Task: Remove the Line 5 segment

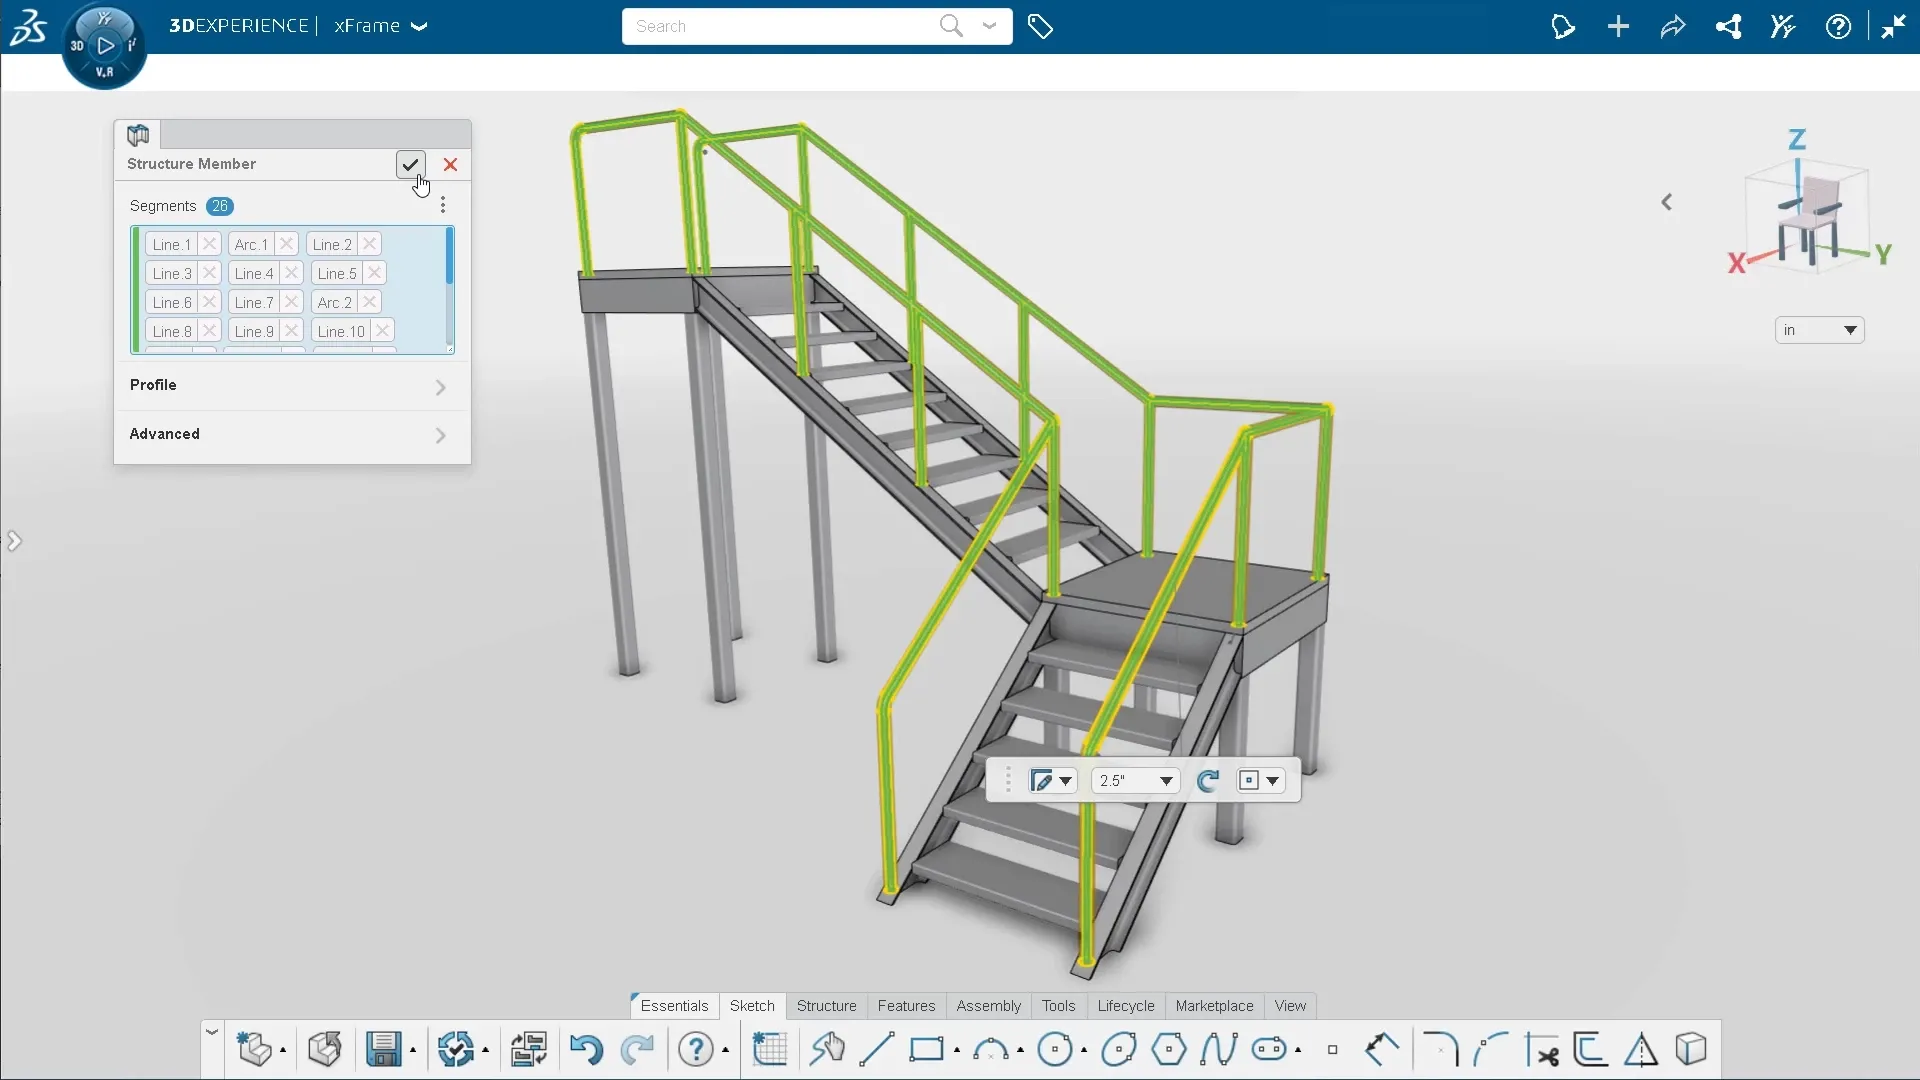Action: pyautogui.click(x=376, y=273)
